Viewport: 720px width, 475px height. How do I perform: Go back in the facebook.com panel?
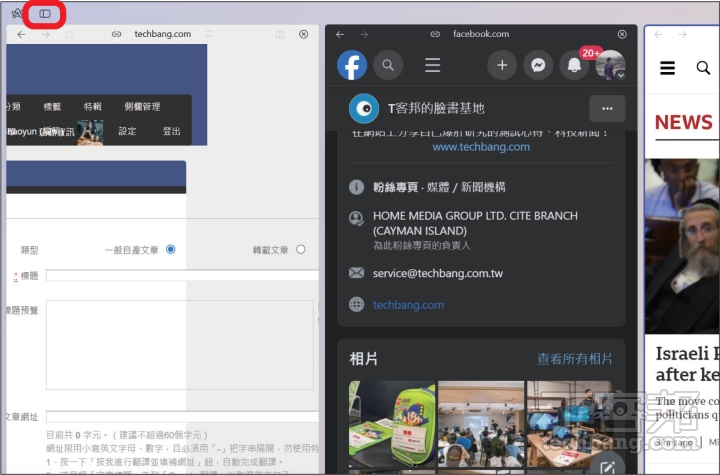pos(340,34)
